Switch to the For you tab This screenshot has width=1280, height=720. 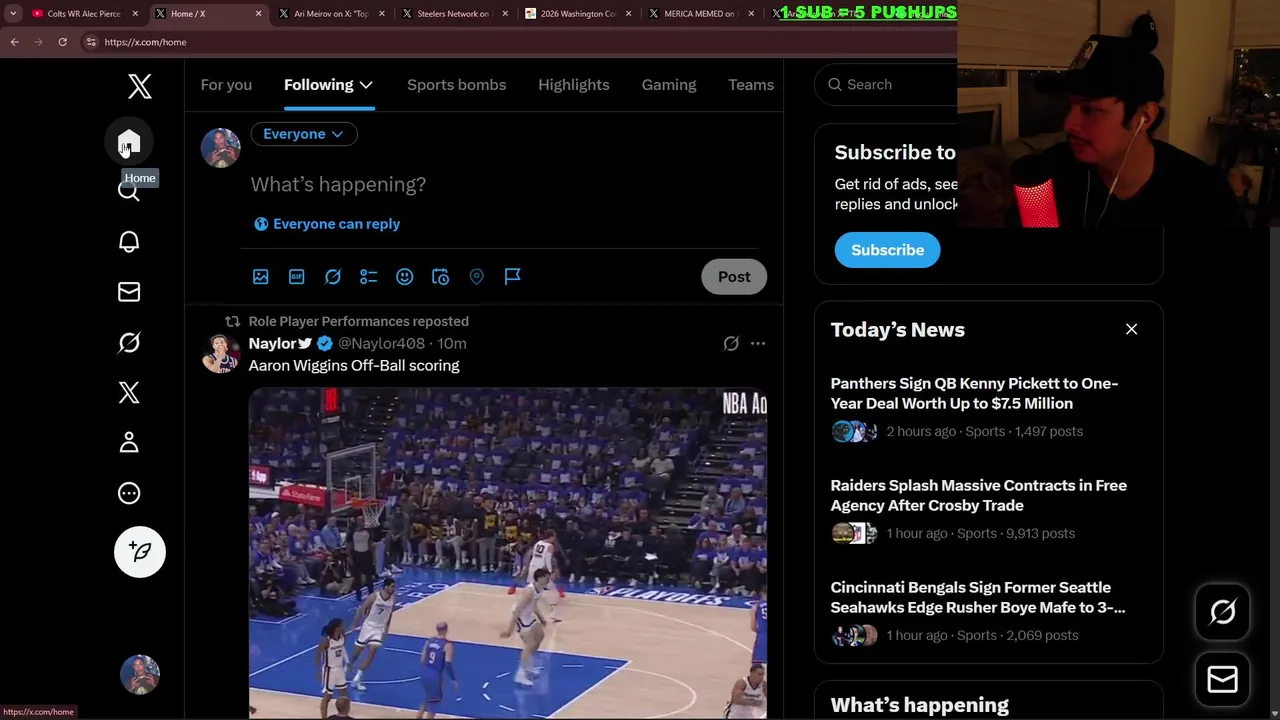coord(226,85)
